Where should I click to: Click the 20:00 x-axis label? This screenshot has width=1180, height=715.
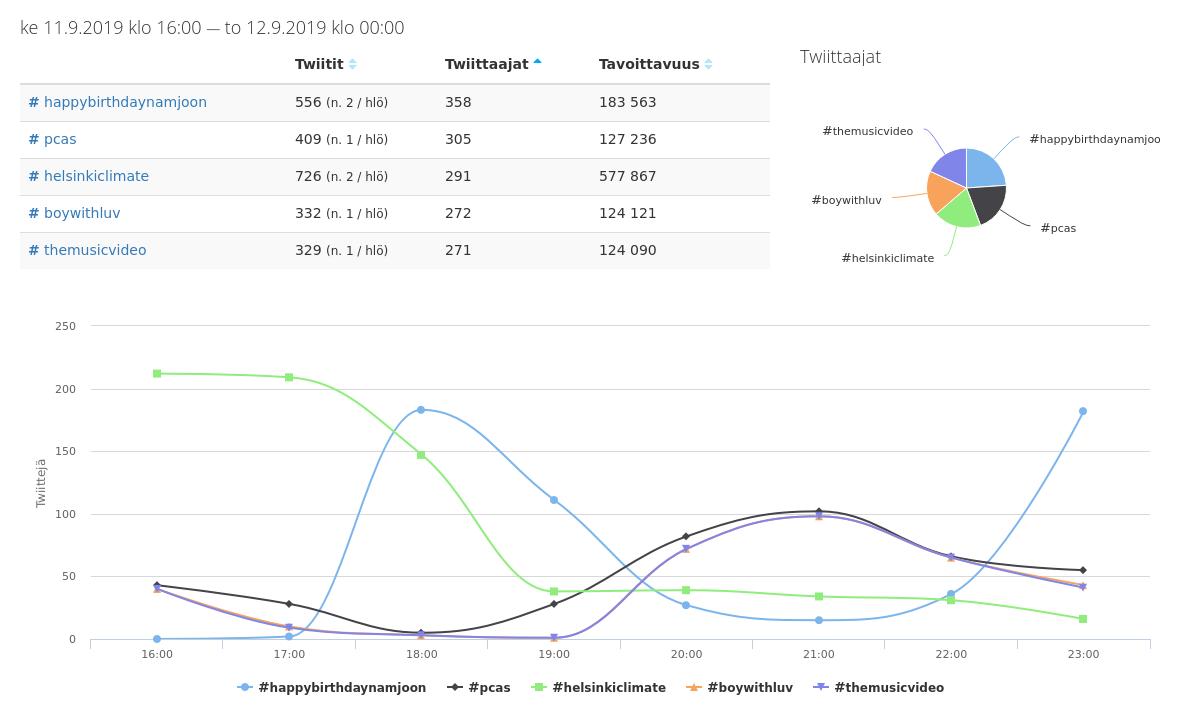pos(686,654)
